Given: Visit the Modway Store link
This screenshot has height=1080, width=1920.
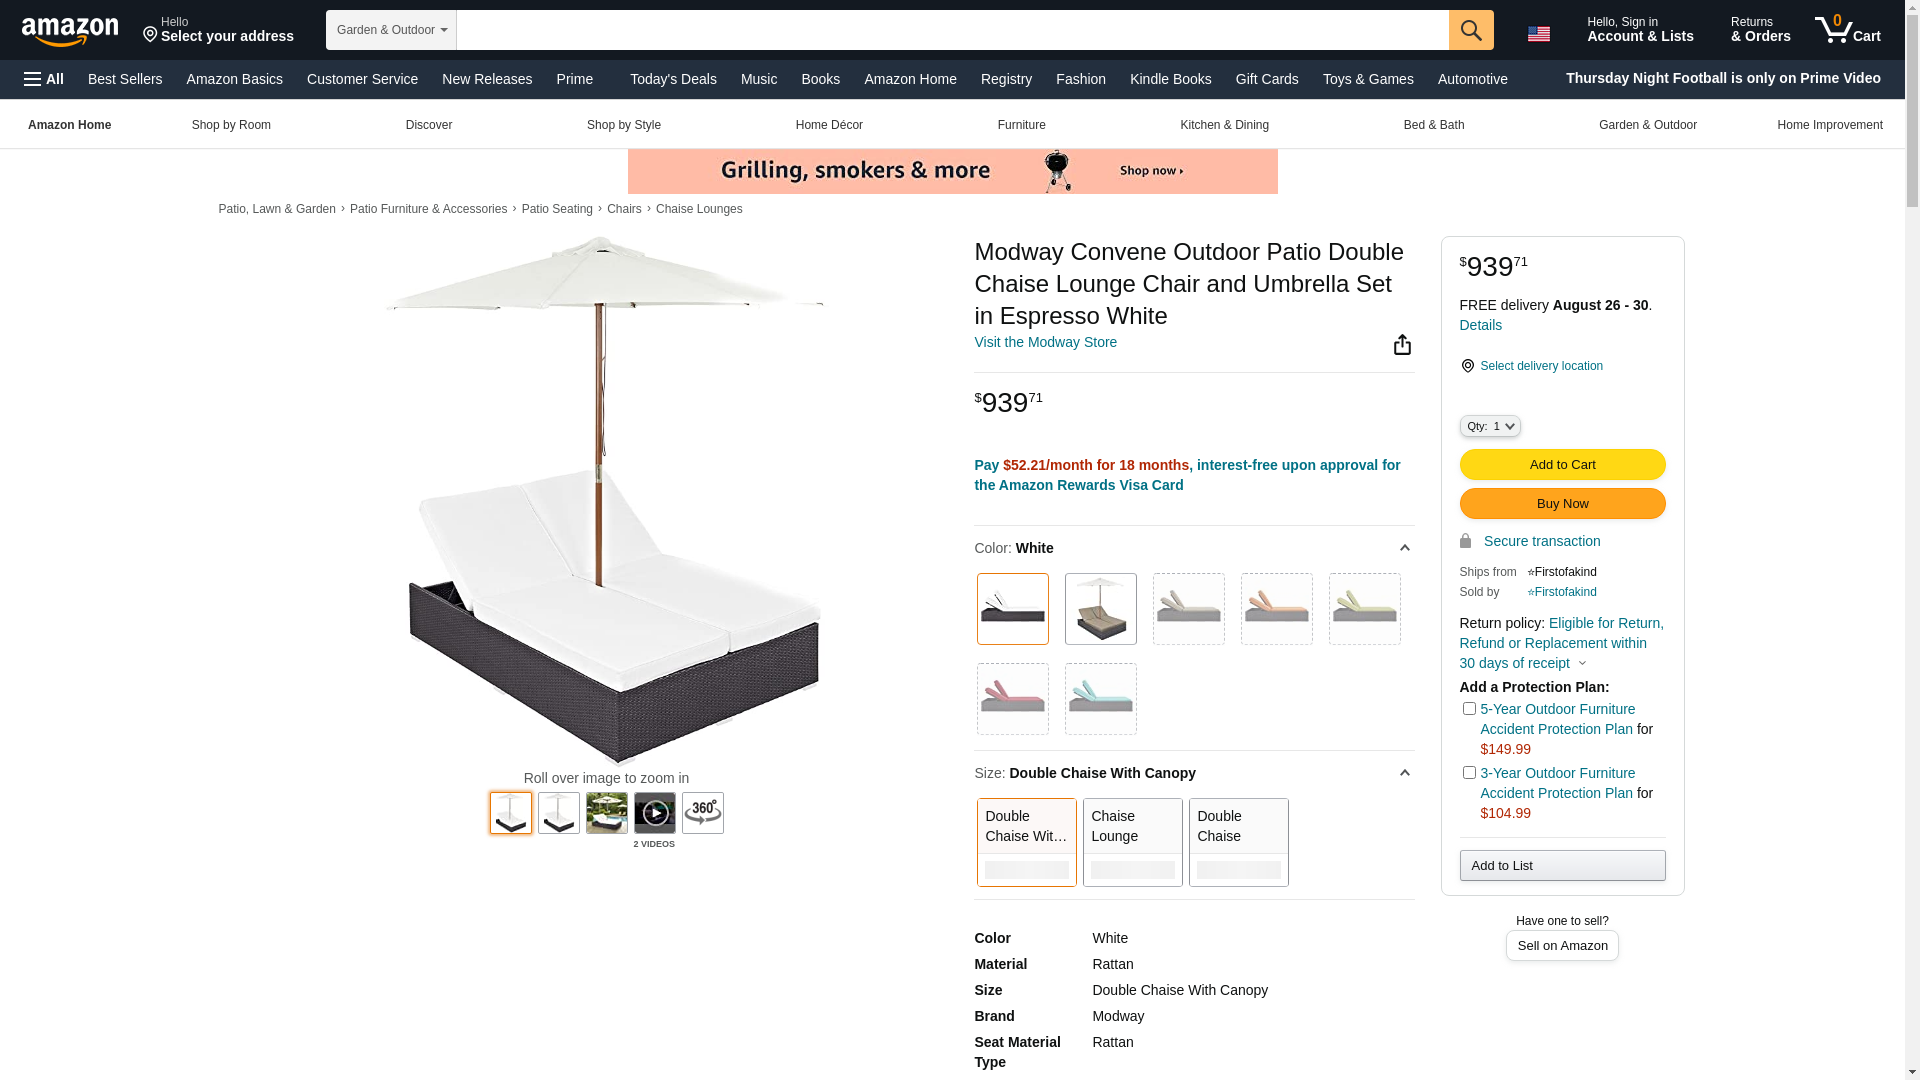Looking at the screenshot, I should [x=1045, y=342].
